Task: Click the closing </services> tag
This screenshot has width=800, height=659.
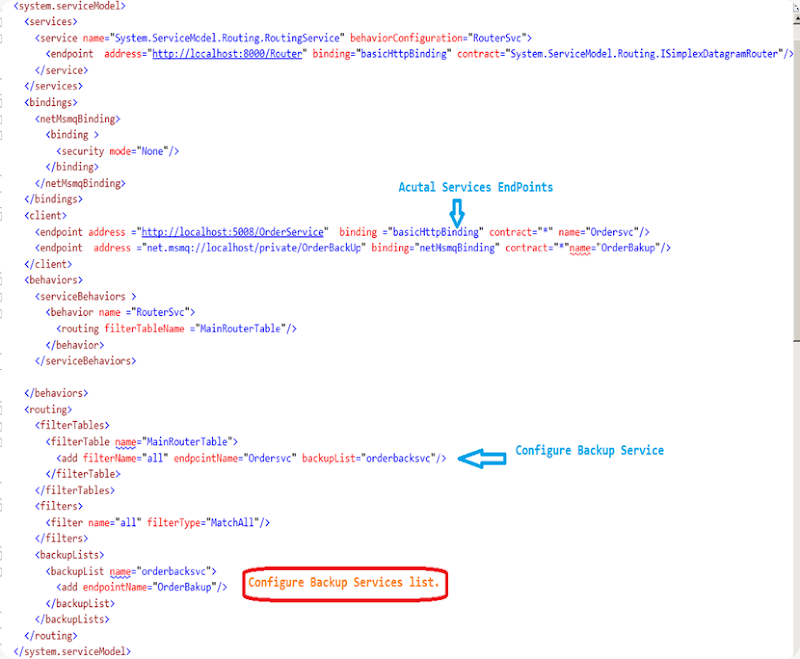Action: point(54,86)
